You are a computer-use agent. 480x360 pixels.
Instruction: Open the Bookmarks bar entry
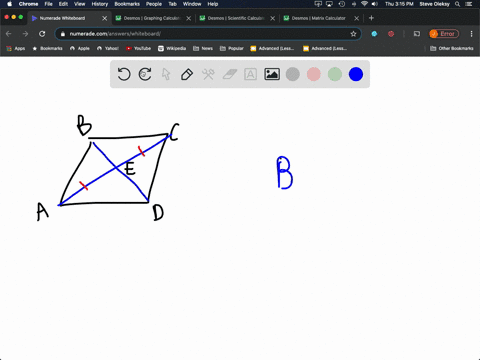[x=47, y=48]
